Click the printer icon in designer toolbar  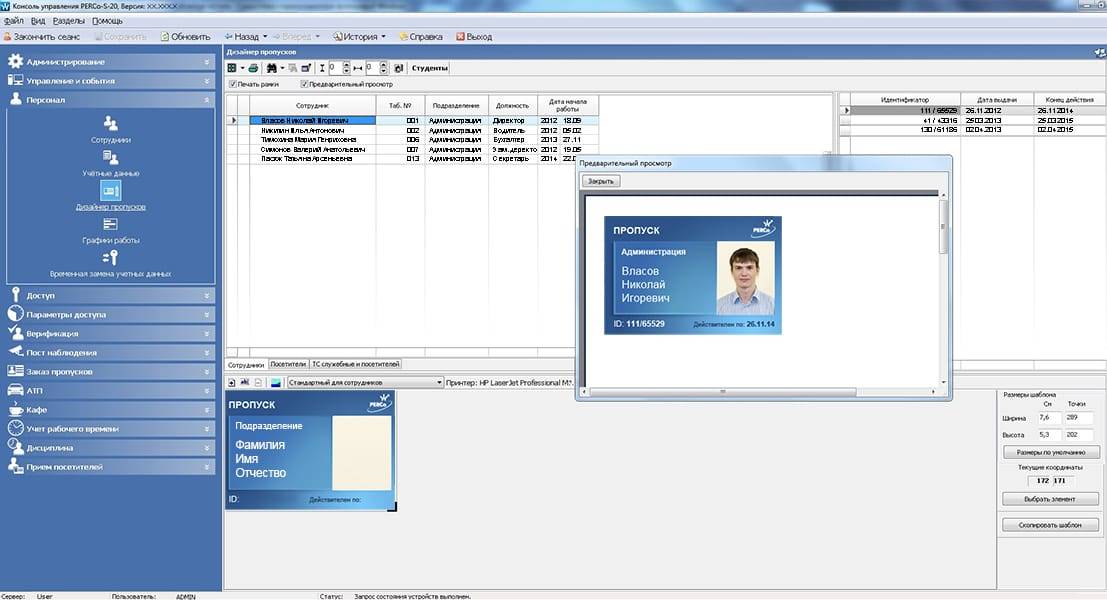pos(253,68)
